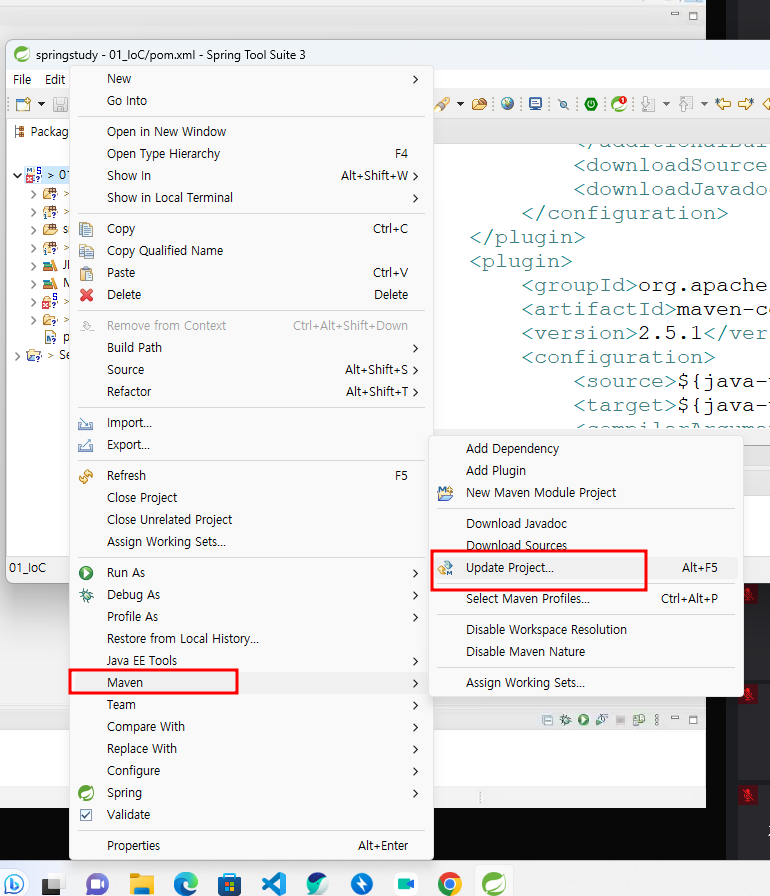Expand the Show In submenu
This screenshot has width=770, height=896.
(x=415, y=176)
